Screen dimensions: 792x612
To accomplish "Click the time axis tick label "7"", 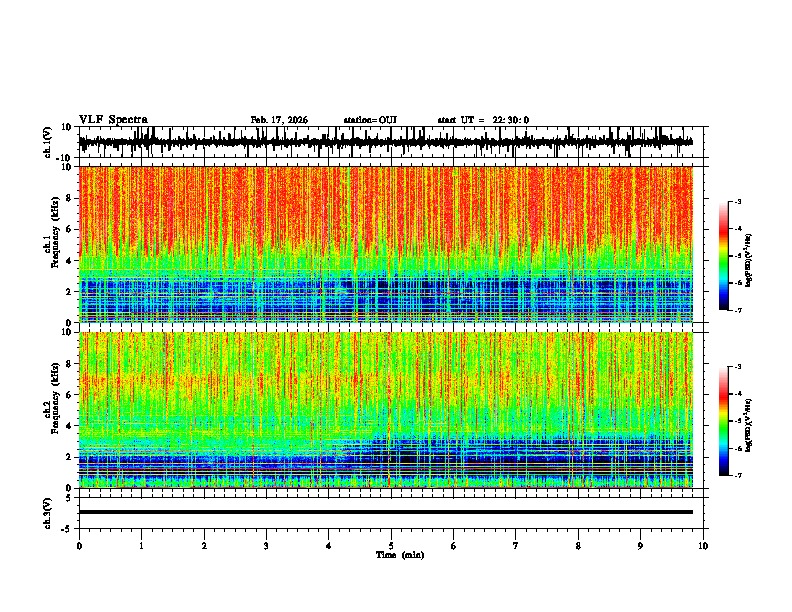I will coord(516,546).
